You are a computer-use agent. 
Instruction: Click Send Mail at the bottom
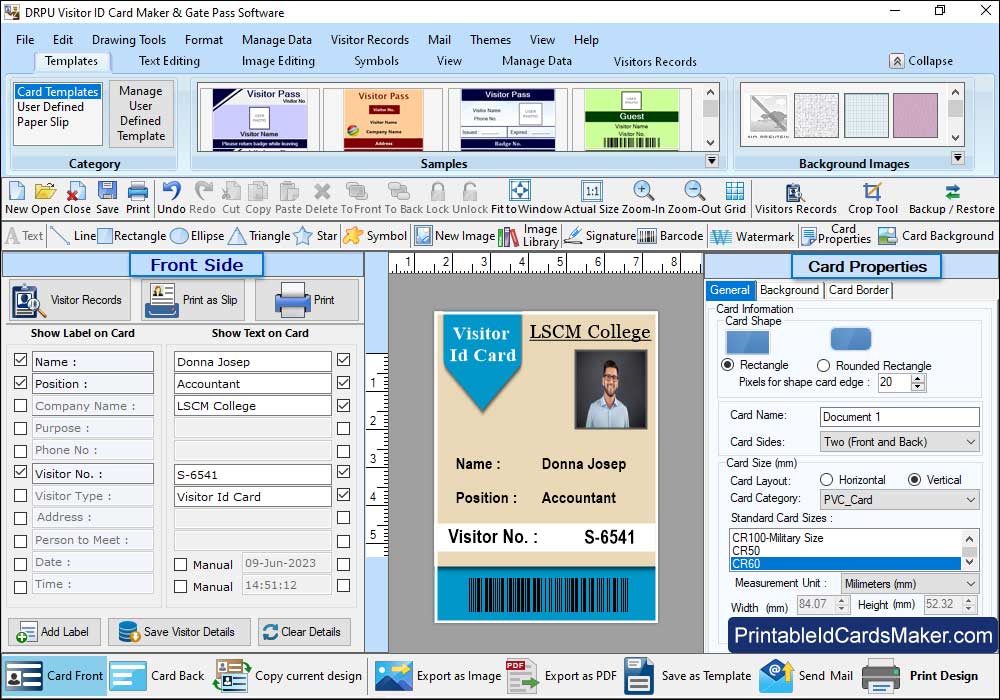coord(806,676)
